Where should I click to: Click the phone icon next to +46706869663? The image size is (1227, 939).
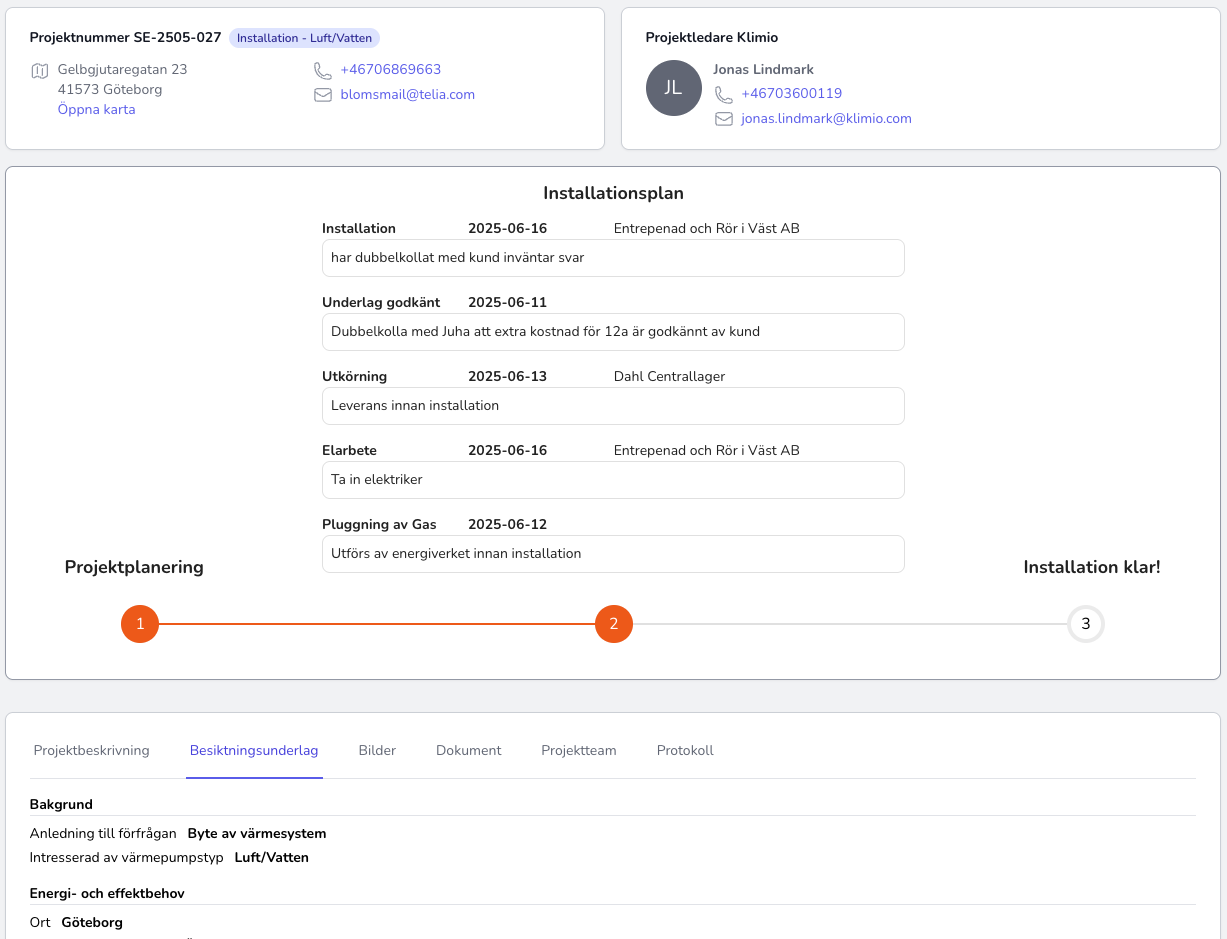[x=322, y=71]
